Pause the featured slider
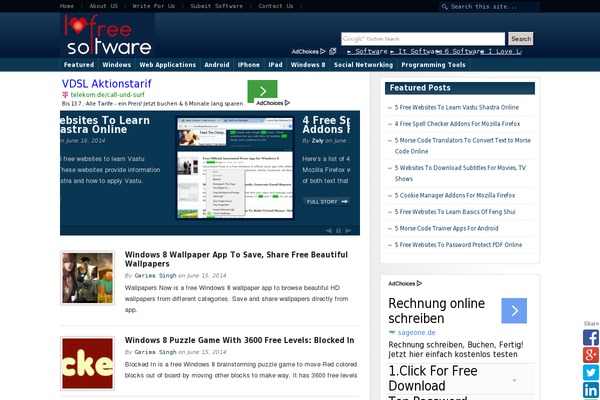Viewport: 600px width, 400px height. click(x=338, y=230)
